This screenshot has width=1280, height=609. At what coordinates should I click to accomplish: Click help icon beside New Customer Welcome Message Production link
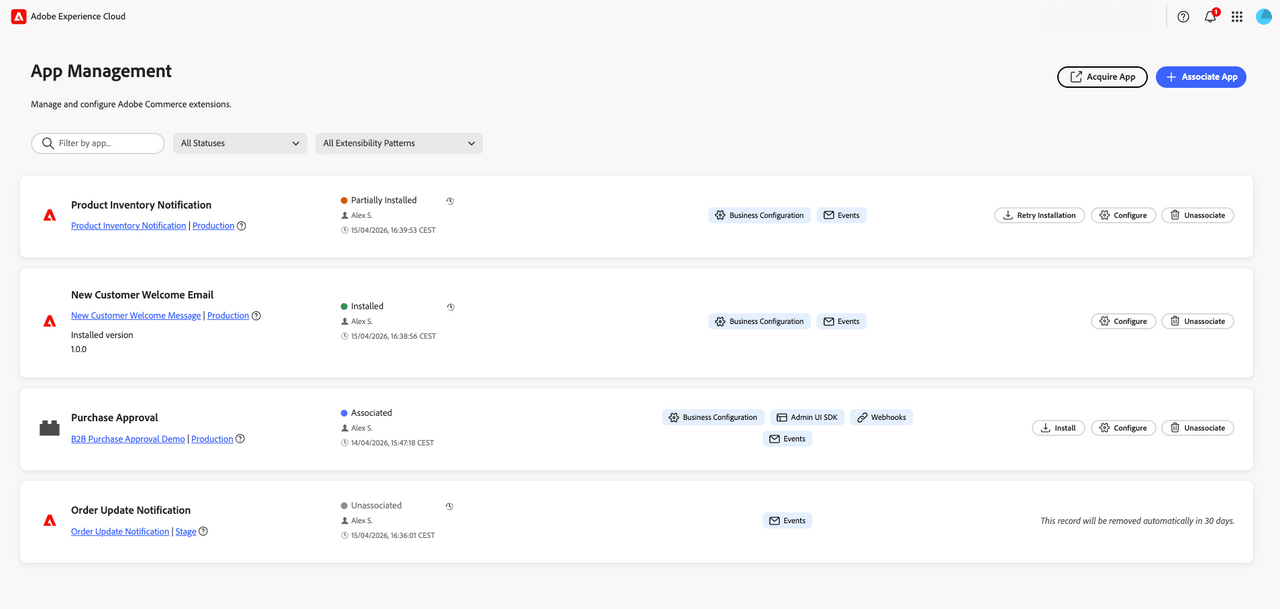(256, 316)
